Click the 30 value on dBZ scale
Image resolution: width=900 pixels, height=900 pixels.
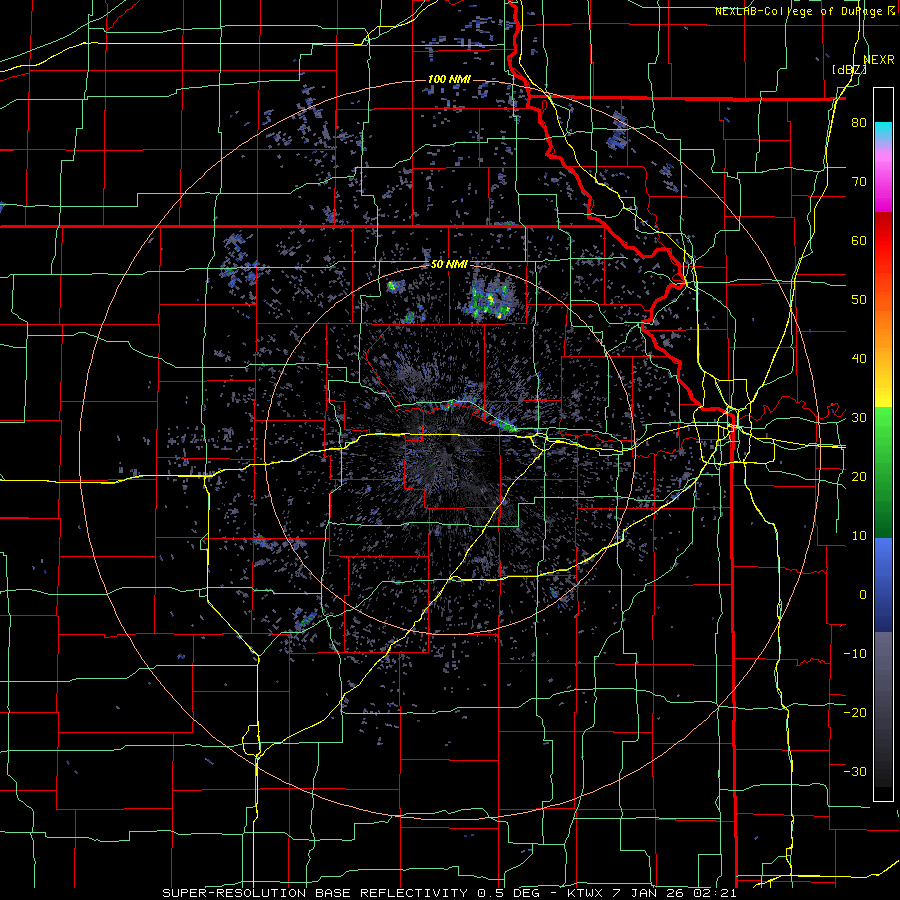(x=859, y=418)
